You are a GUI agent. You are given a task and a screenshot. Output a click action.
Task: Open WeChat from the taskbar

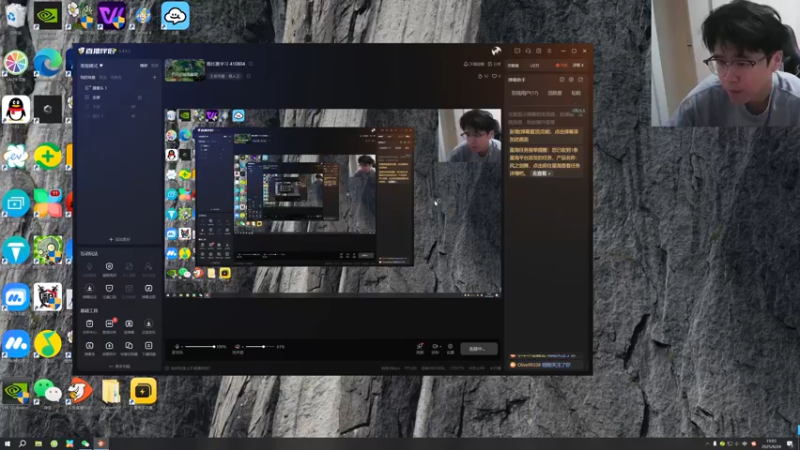pos(85,444)
